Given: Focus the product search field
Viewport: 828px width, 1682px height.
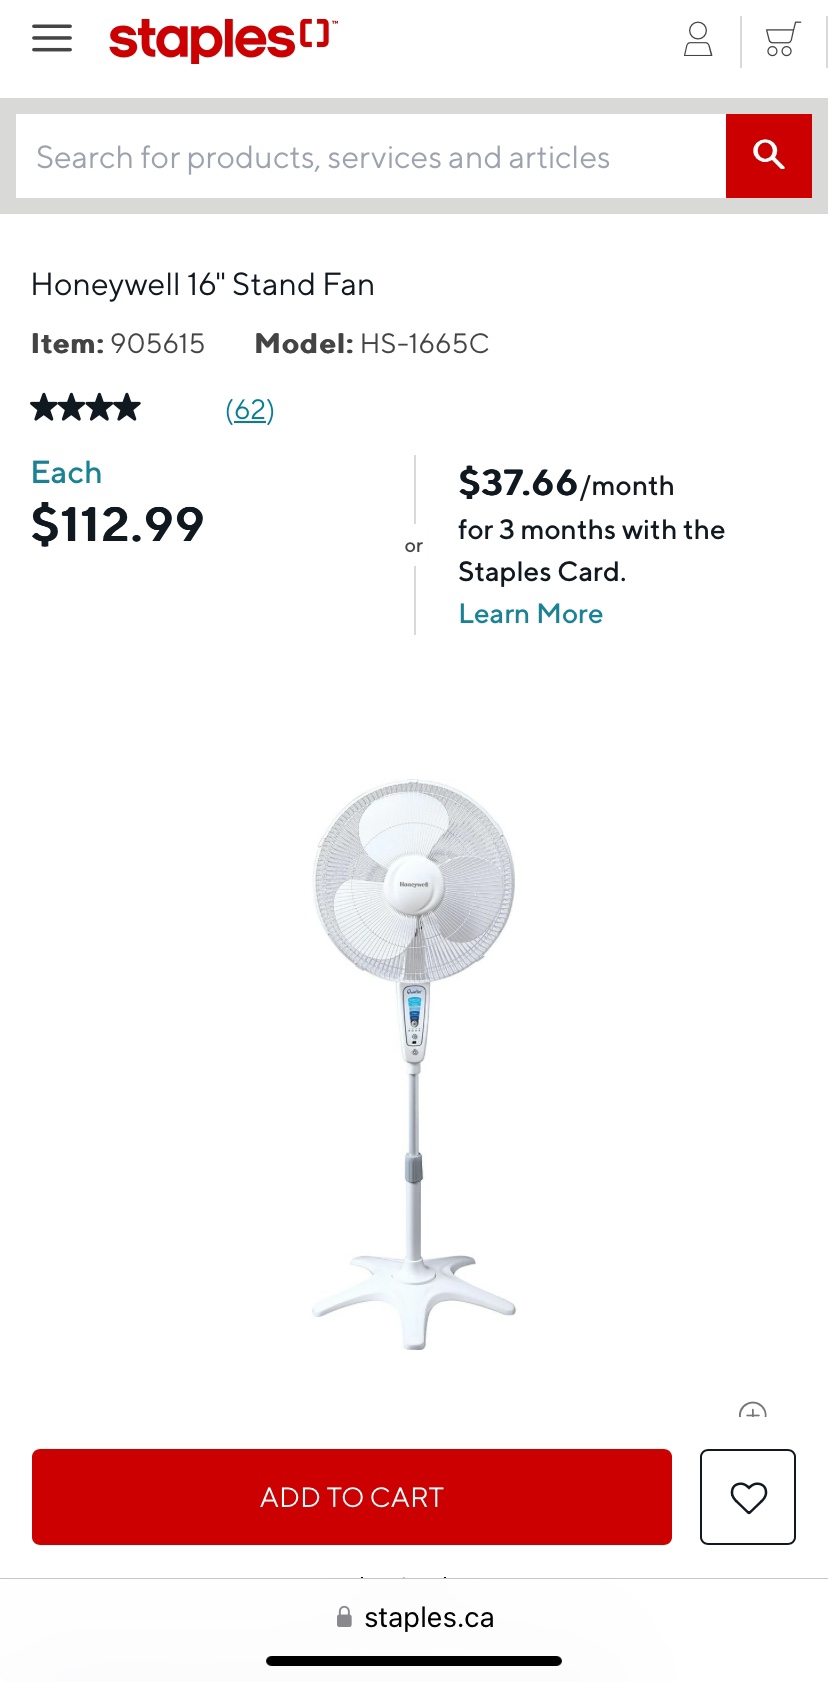Looking at the screenshot, I should (x=370, y=156).
